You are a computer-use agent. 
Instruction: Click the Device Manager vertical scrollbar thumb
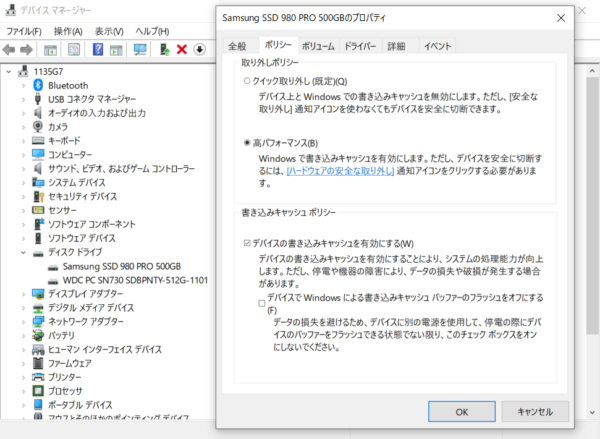point(592,205)
